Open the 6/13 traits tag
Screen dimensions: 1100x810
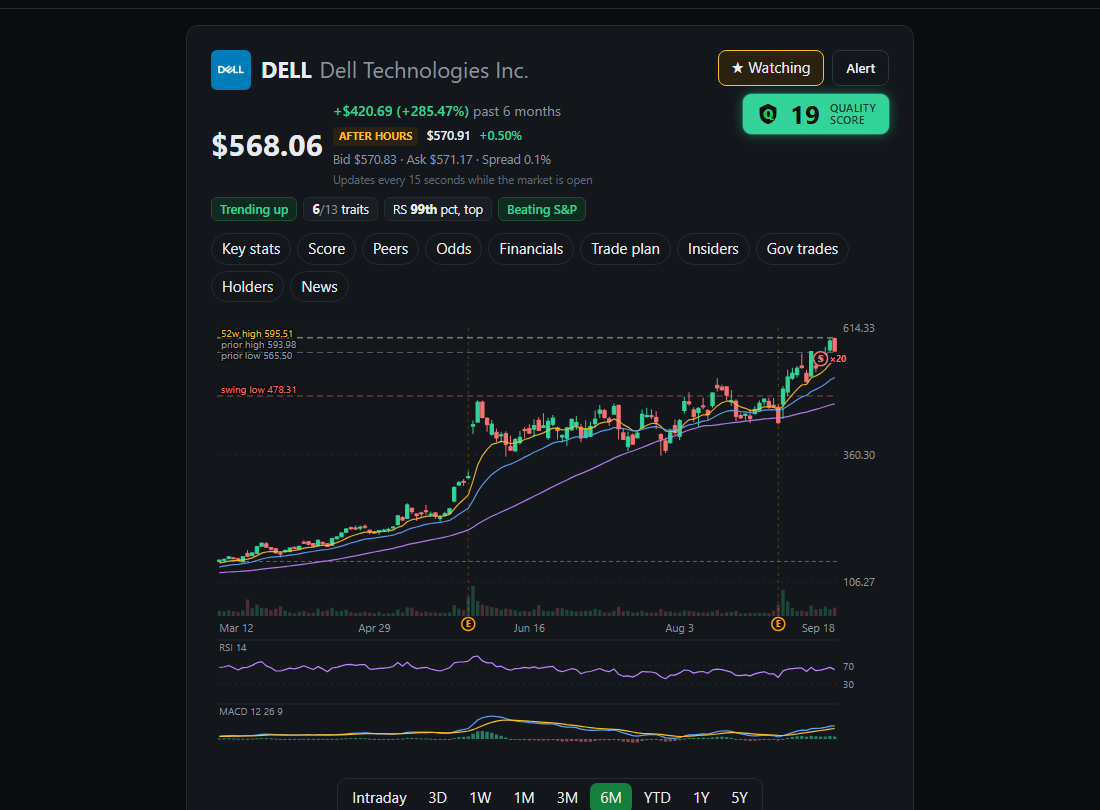[340, 210]
